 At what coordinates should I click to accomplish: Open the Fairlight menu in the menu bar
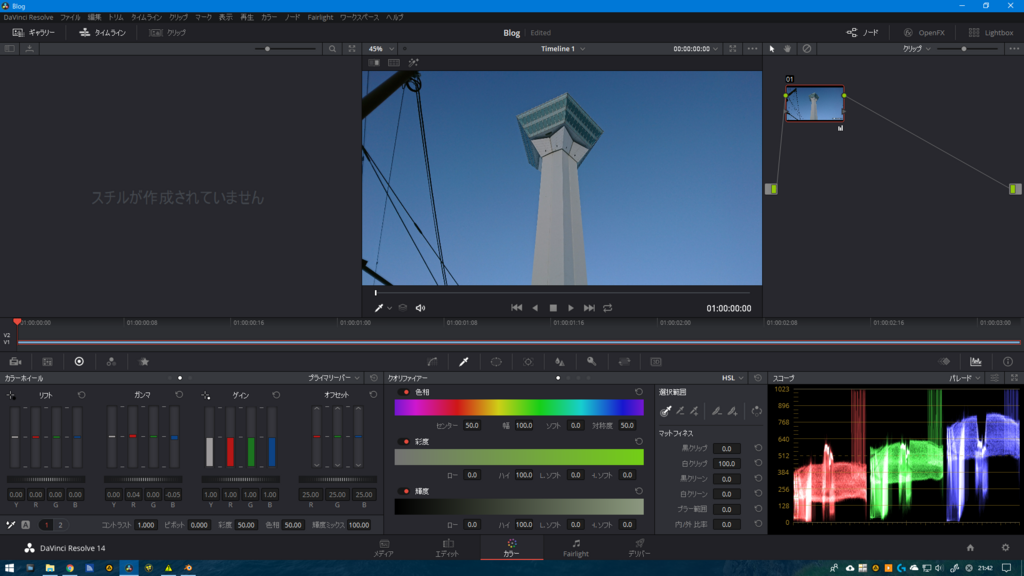(320, 18)
